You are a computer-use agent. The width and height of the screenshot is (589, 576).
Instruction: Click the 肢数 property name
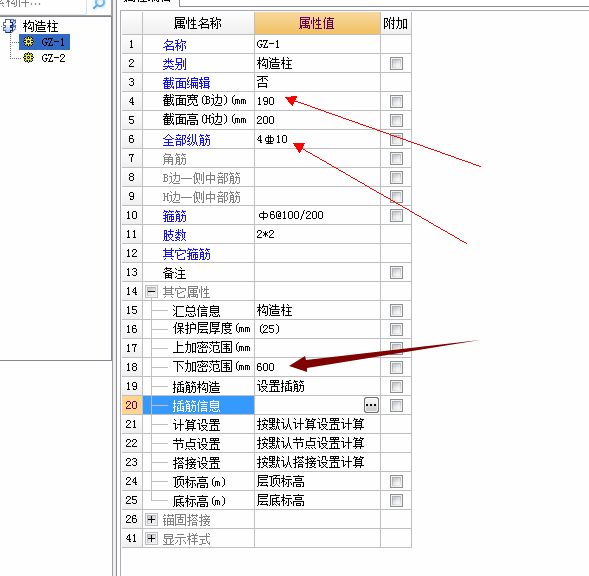pyautogui.click(x=174, y=235)
